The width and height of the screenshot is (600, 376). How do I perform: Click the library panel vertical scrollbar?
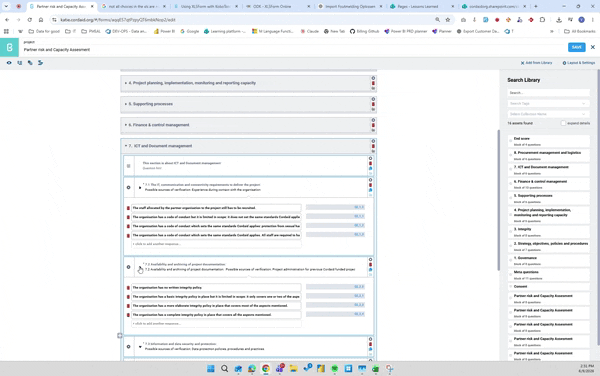tap(598, 208)
